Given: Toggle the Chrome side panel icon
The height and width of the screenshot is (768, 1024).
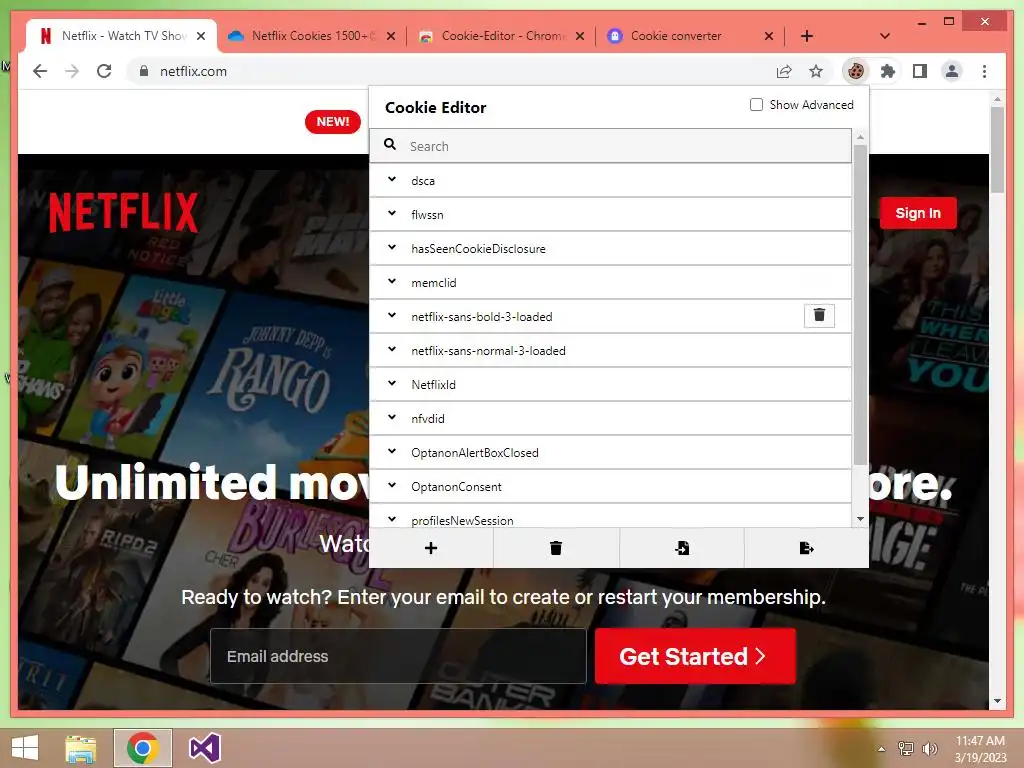Looking at the screenshot, I should pos(920,71).
